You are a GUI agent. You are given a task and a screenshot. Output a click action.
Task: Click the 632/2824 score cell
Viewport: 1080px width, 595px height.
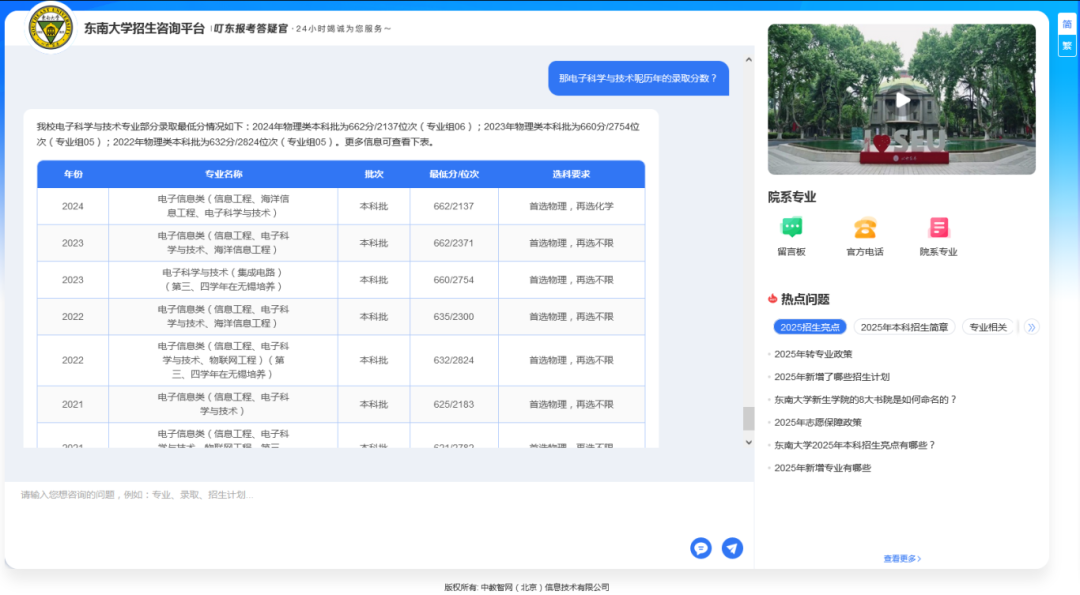[x=454, y=360]
